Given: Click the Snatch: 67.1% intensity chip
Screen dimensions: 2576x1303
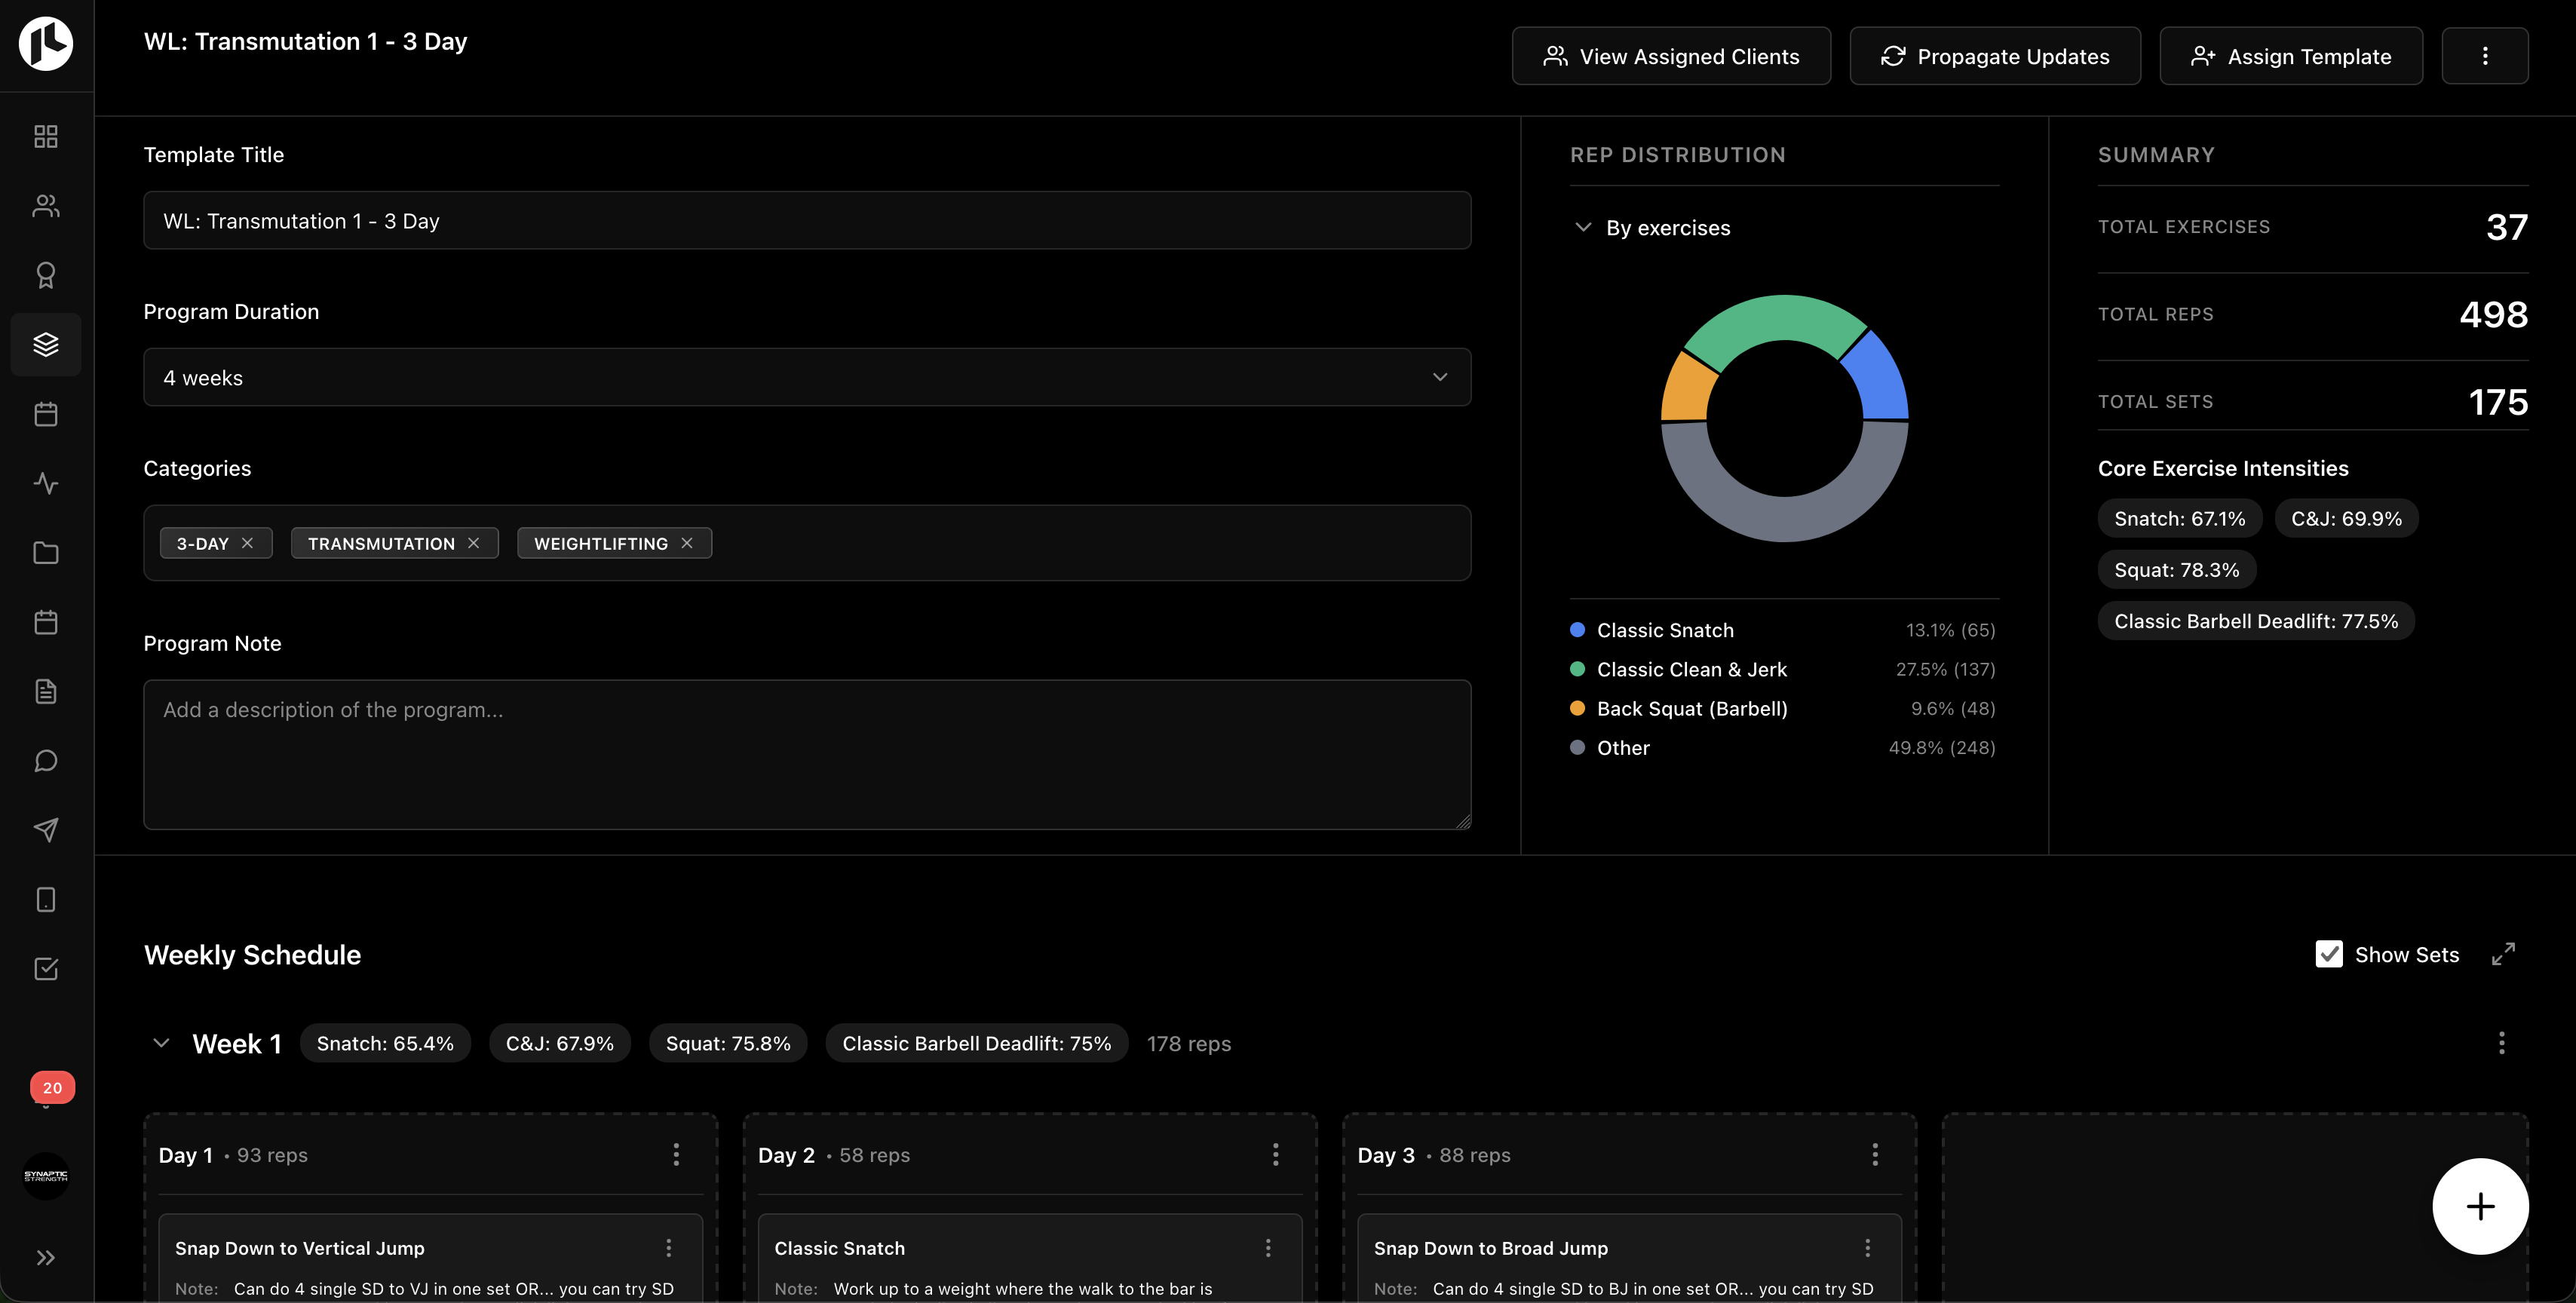Looking at the screenshot, I should [2179, 518].
